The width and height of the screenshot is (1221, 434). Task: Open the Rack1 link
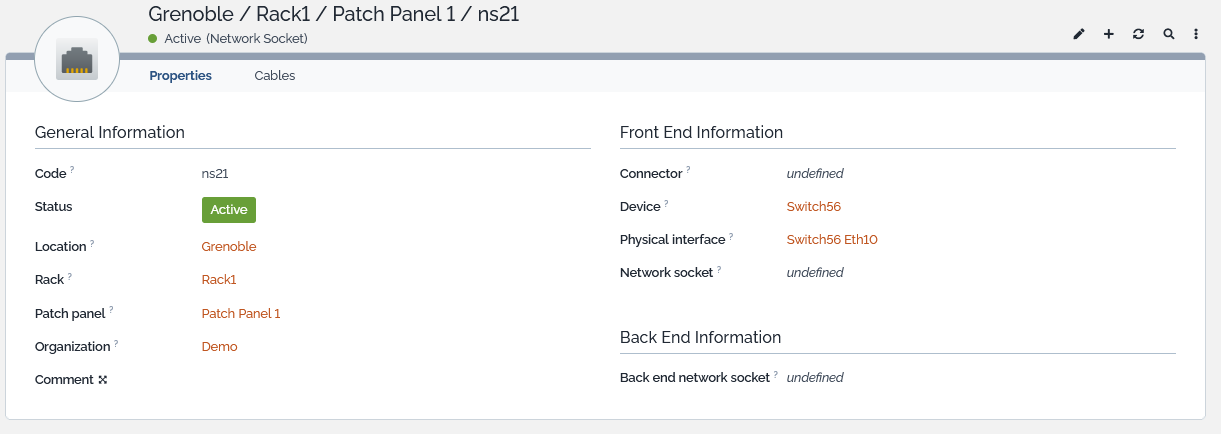[x=219, y=280]
